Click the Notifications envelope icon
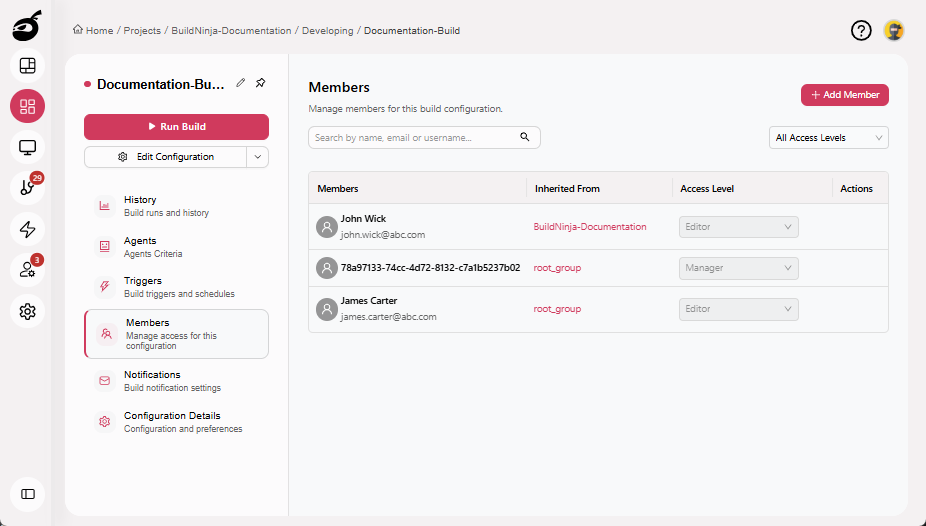 (x=105, y=381)
